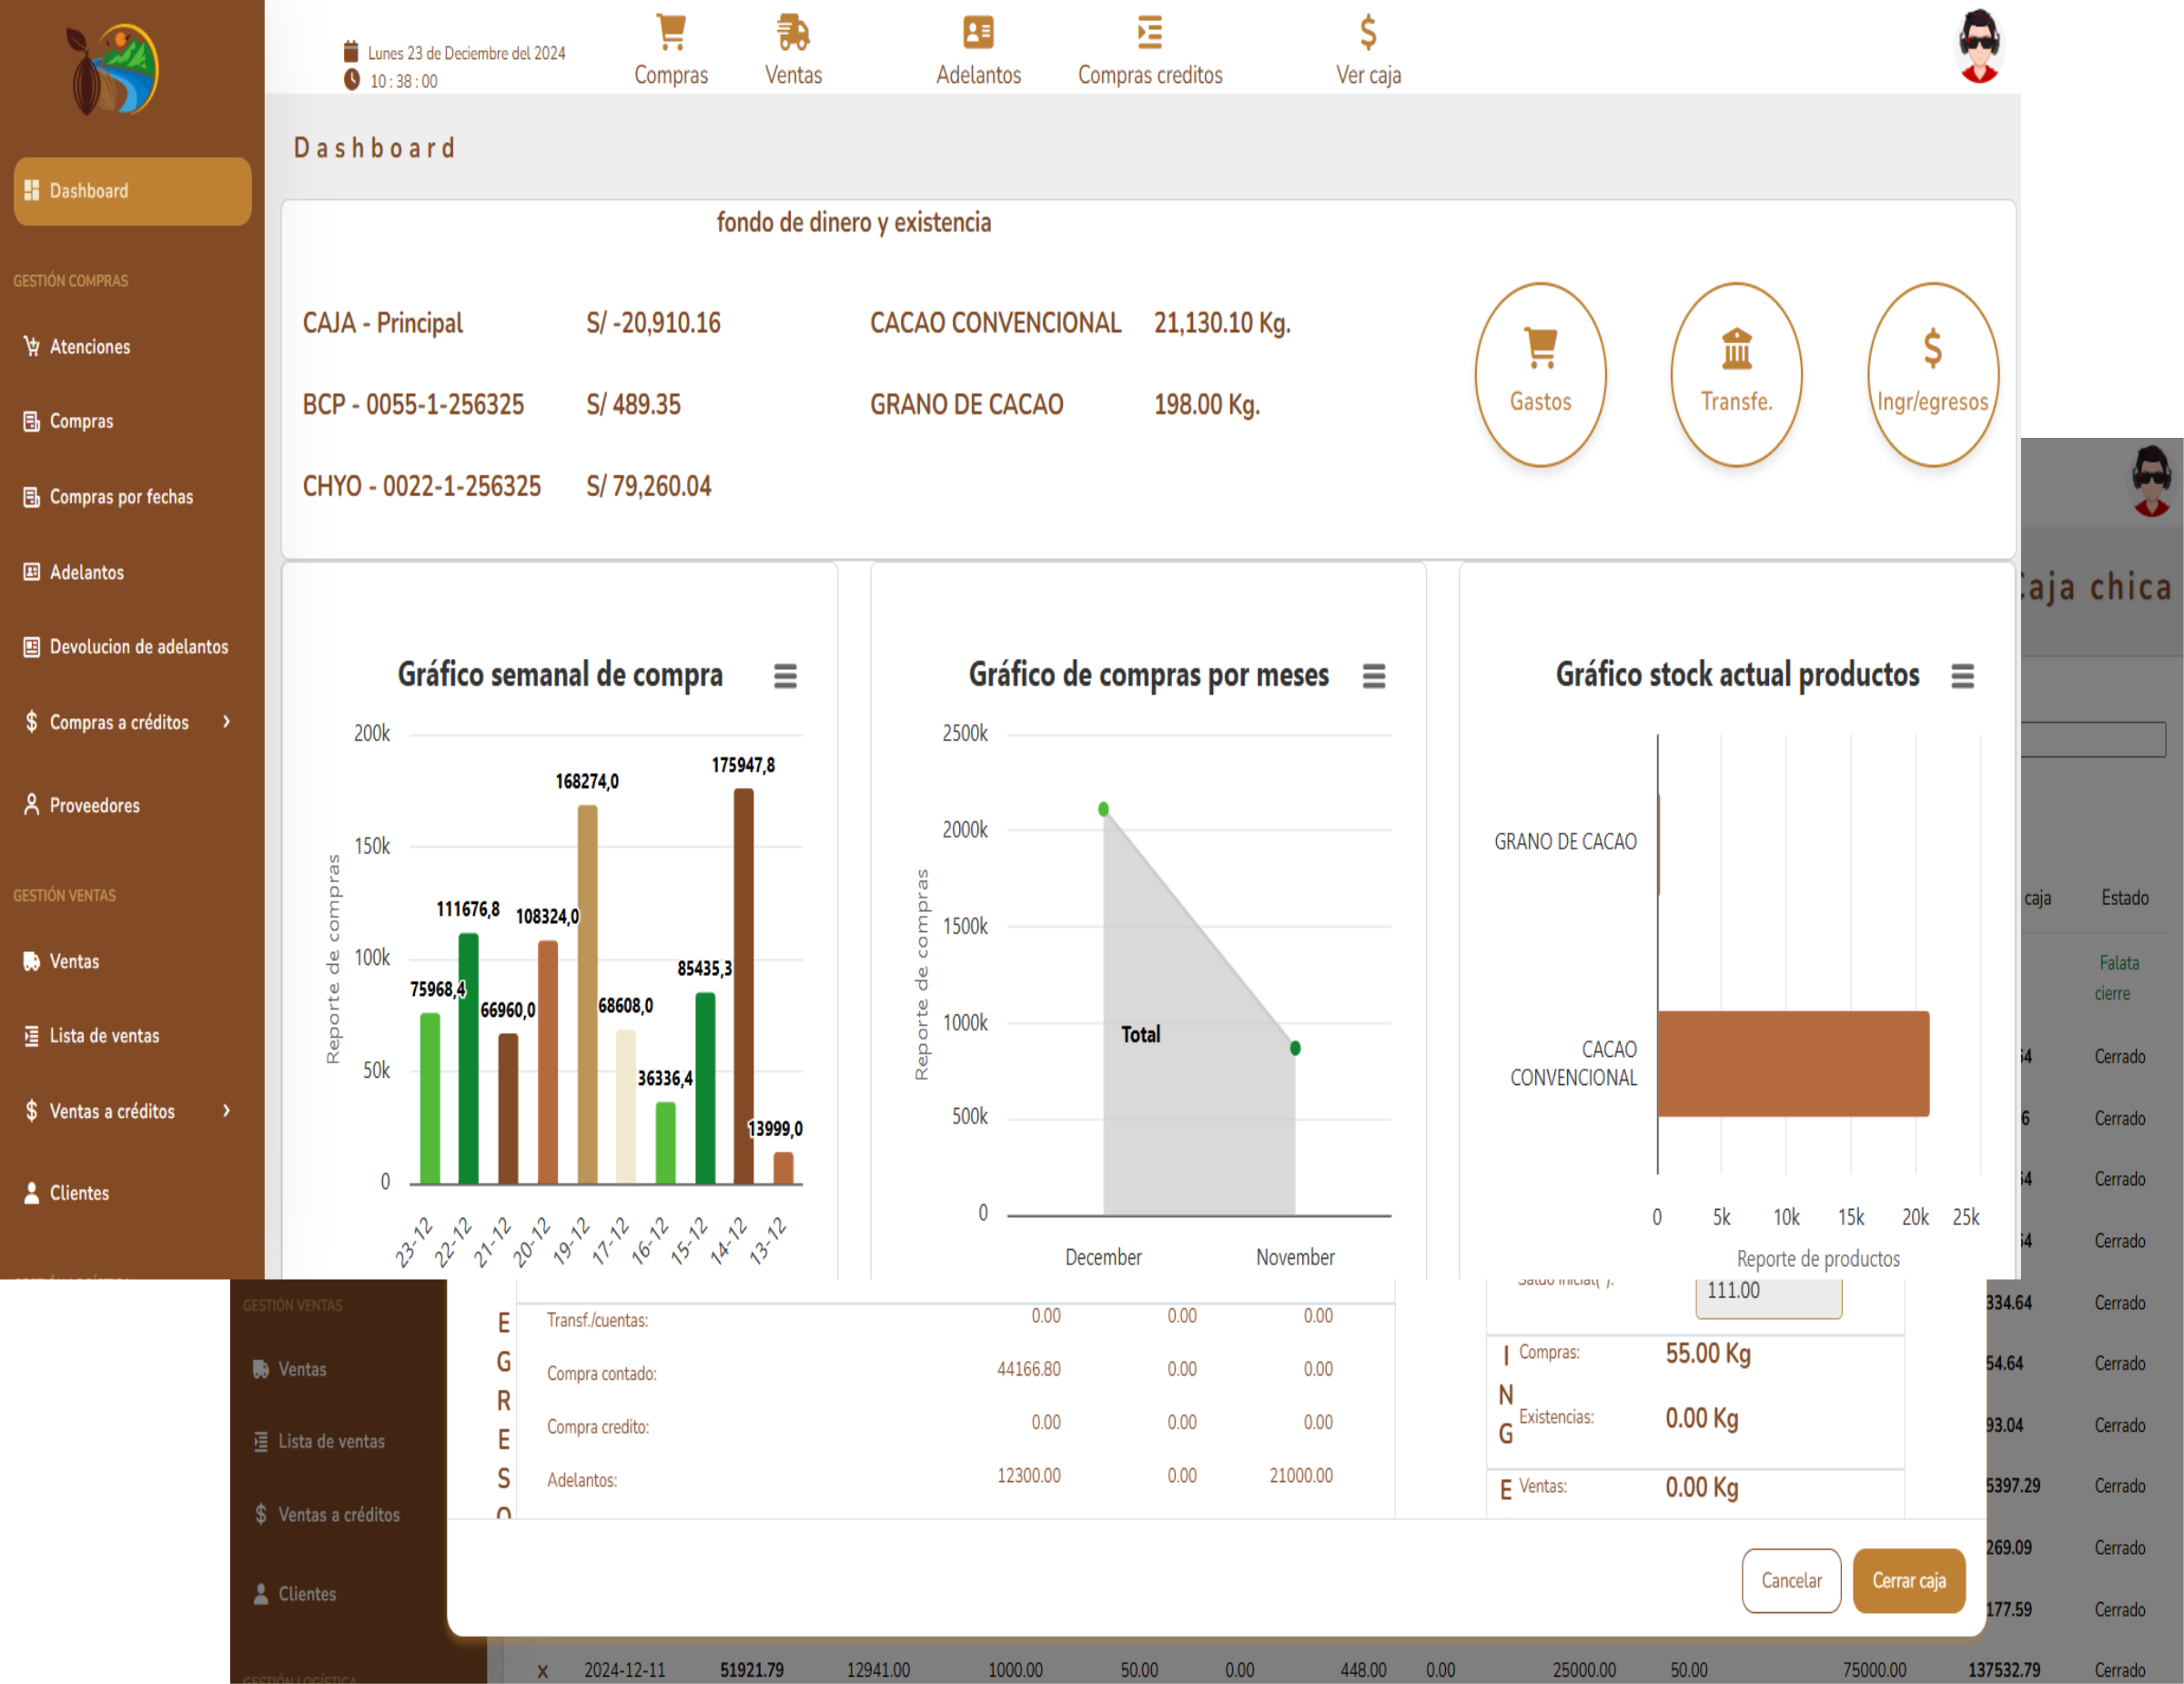Open Gráfico stock actual productos chart menu
Image resolution: width=2184 pixels, height=1684 pixels.
point(1962,677)
